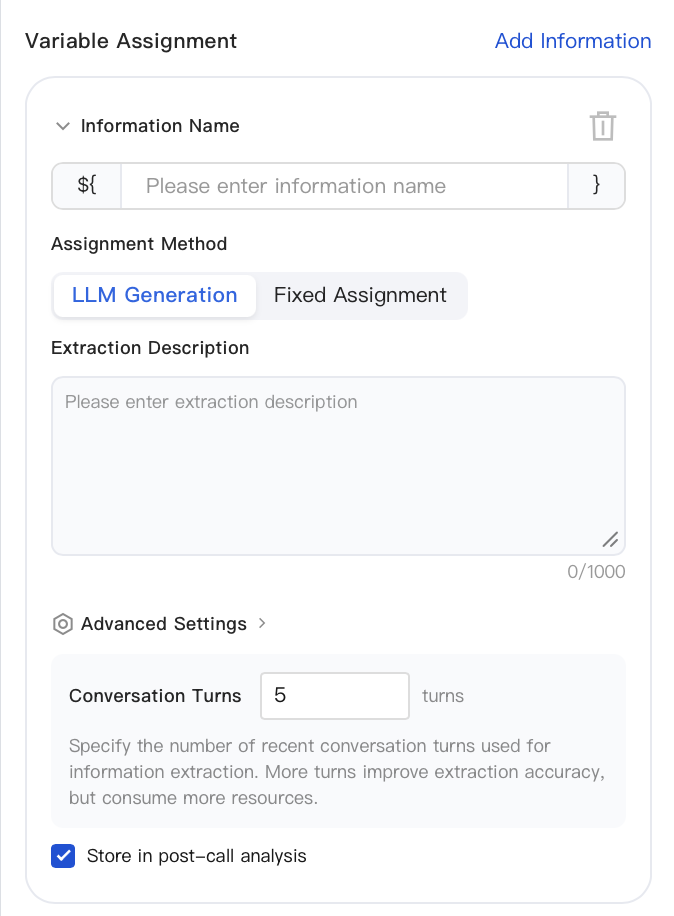Switch to the Fixed Assignment tab
Image resolution: width=674 pixels, height=916 pixels.
(x=360, y=296)
